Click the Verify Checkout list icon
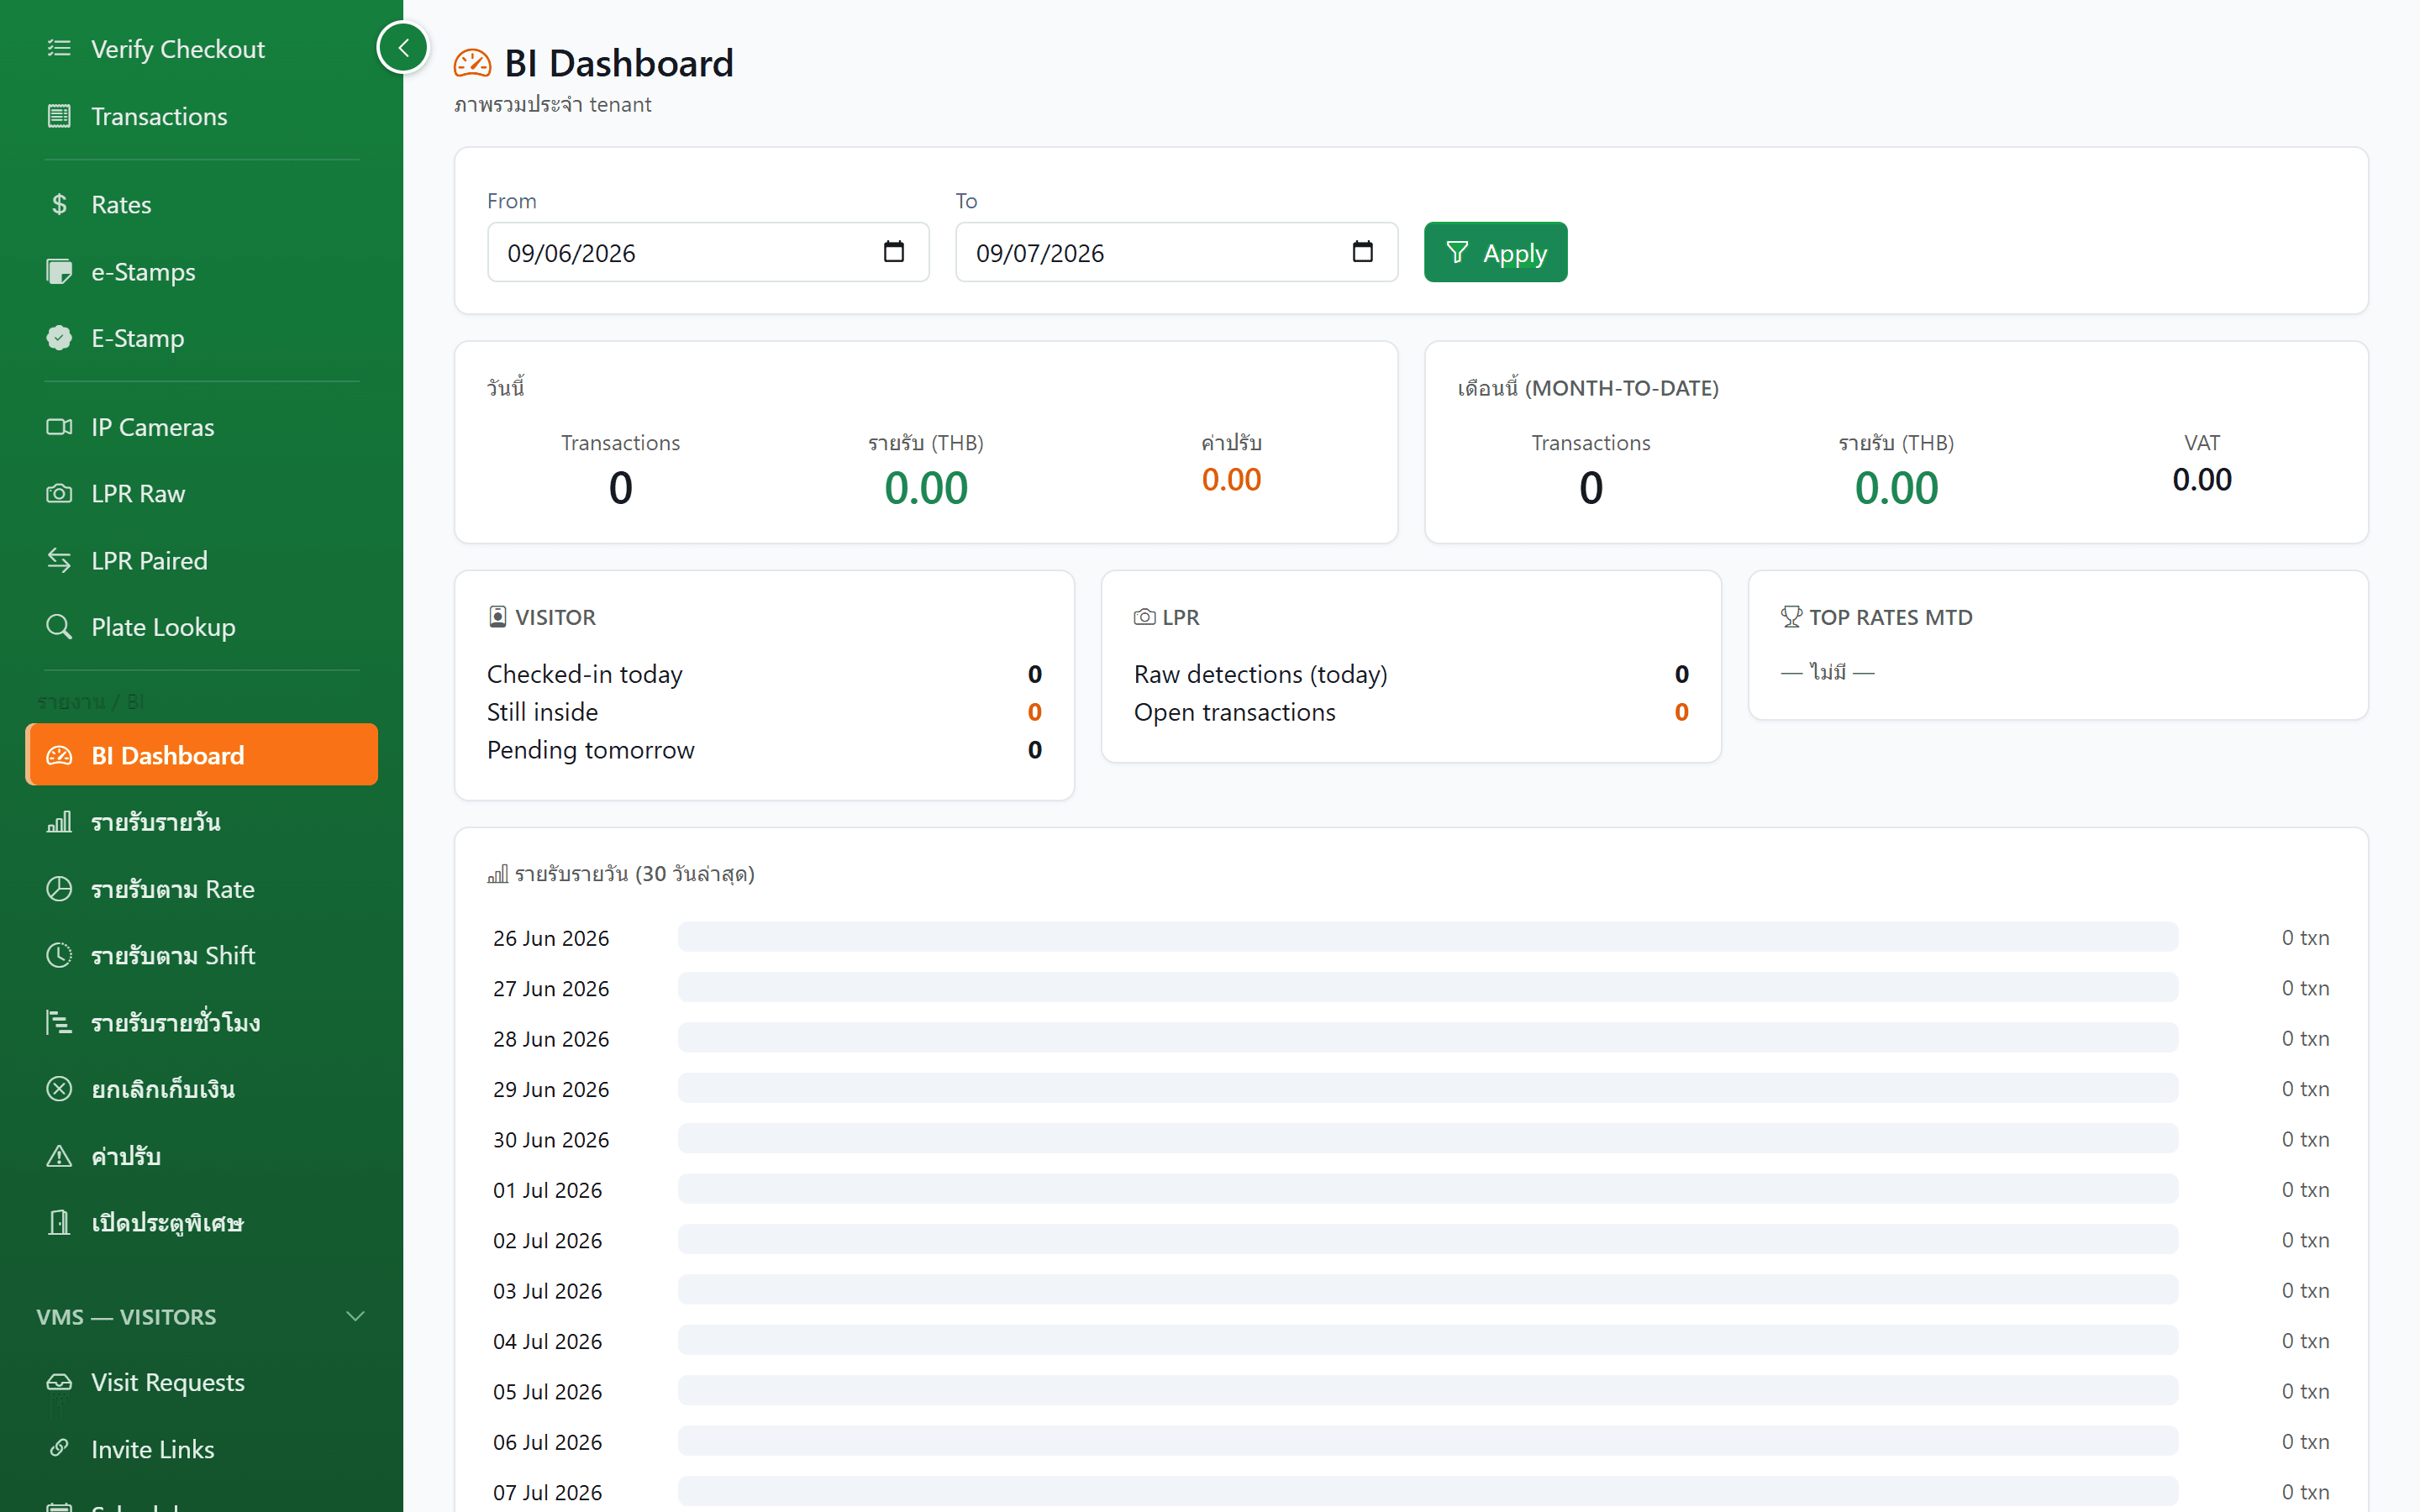2420x1512 pixels. pyautogui.click(x=59, y=48)
